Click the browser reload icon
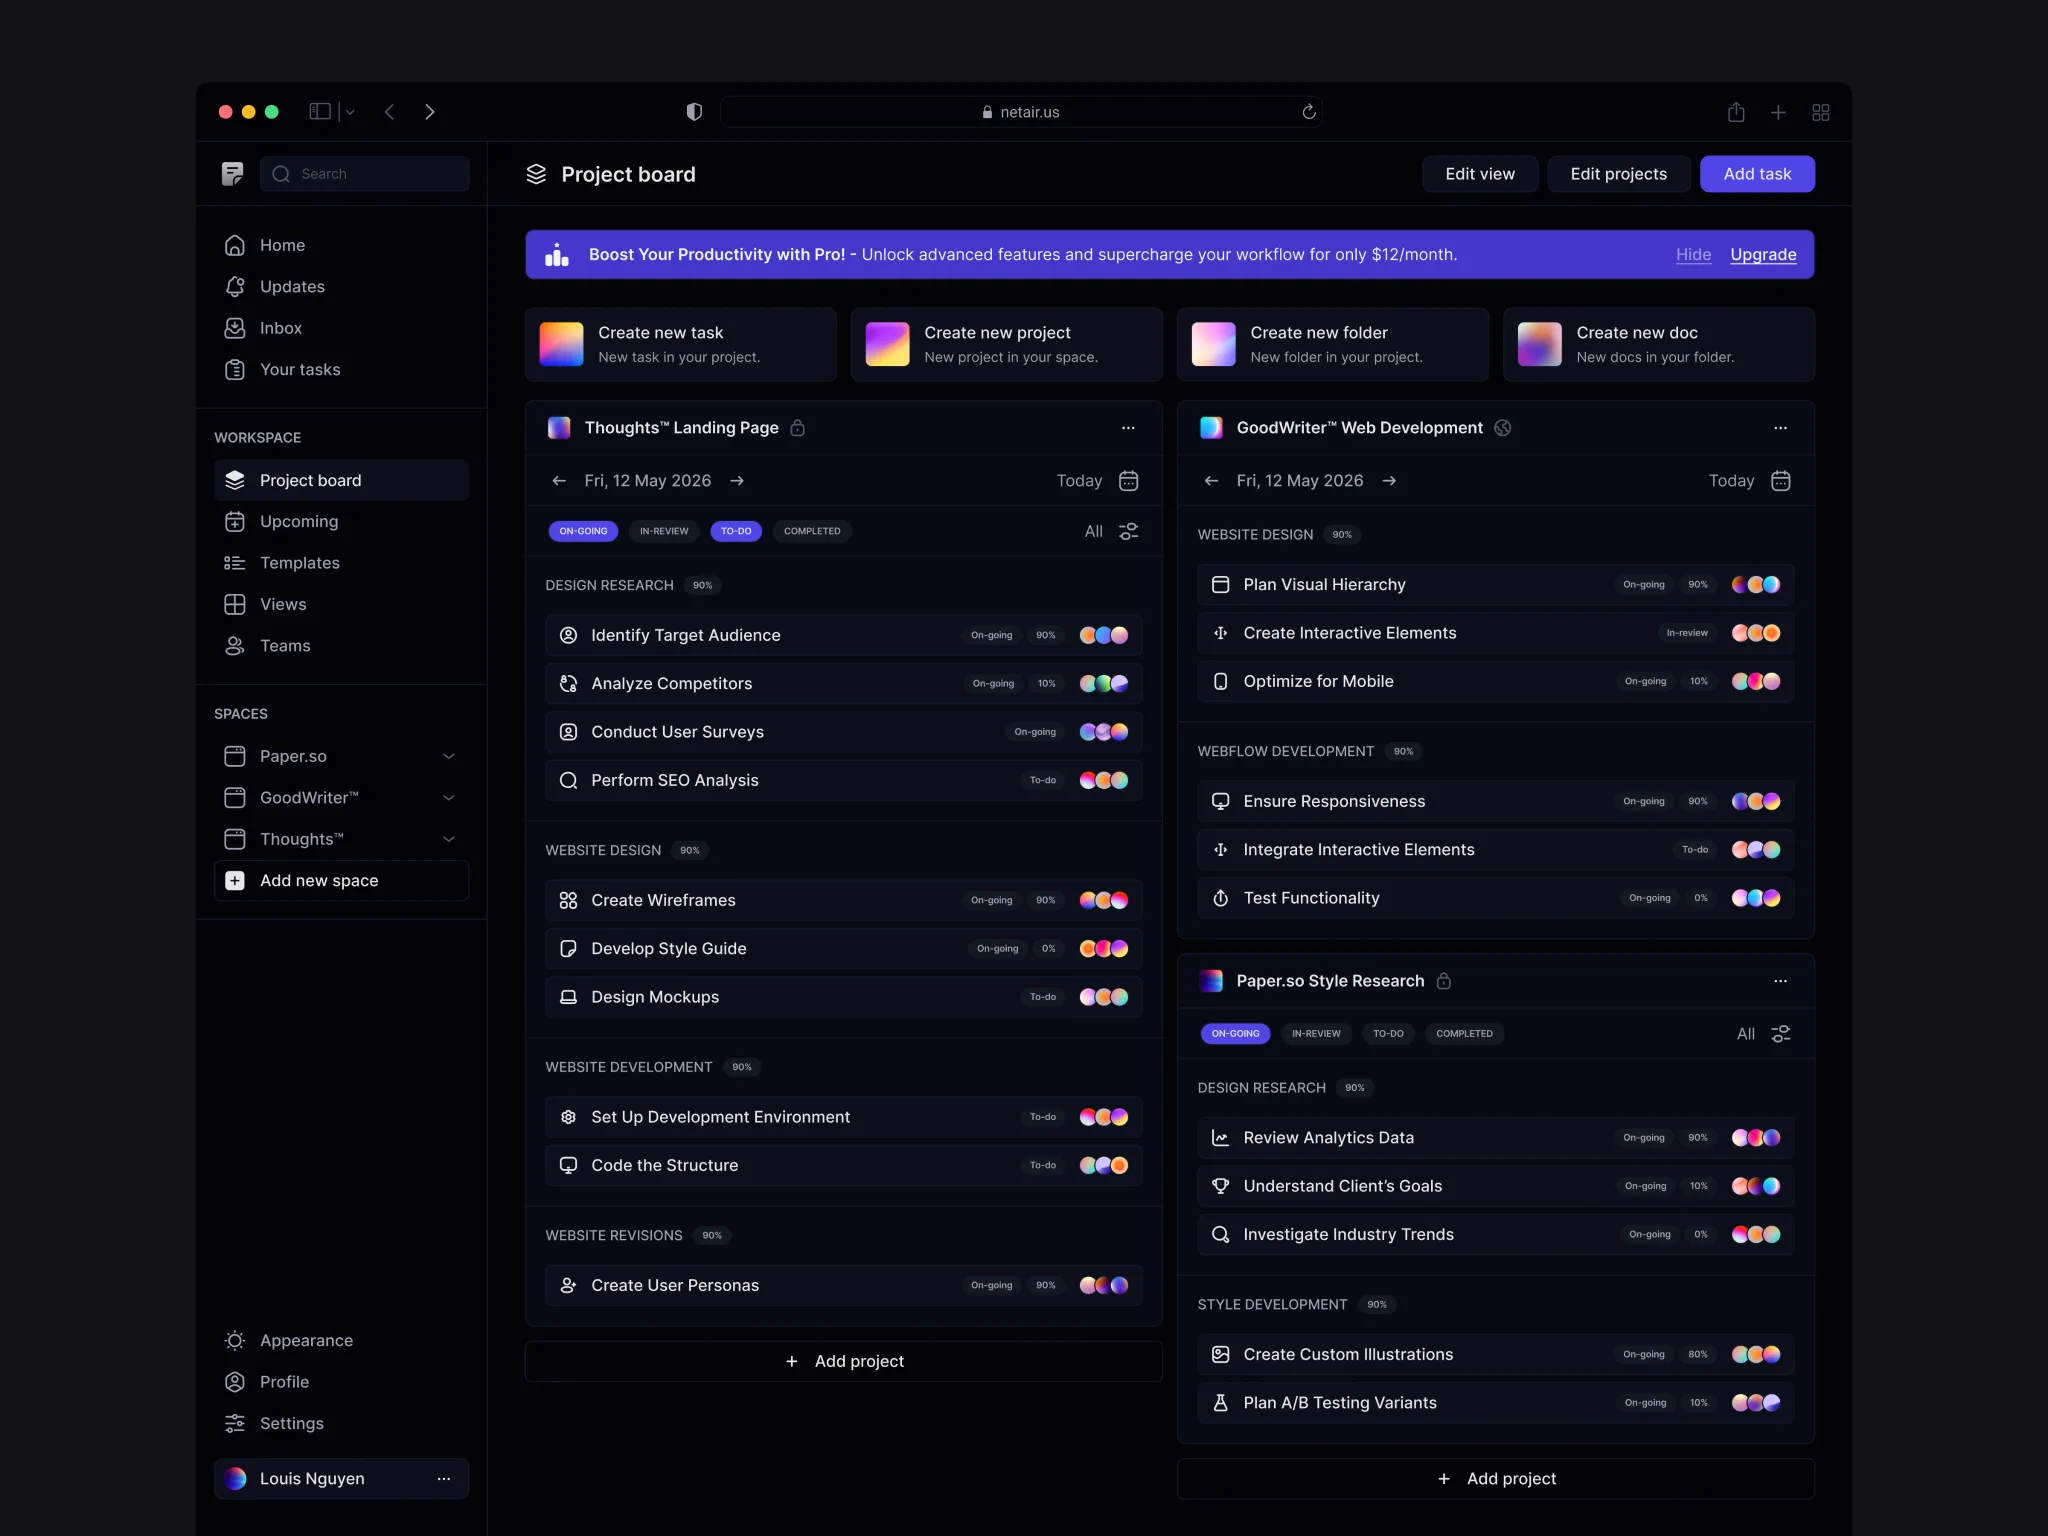 click(1309, 112)
